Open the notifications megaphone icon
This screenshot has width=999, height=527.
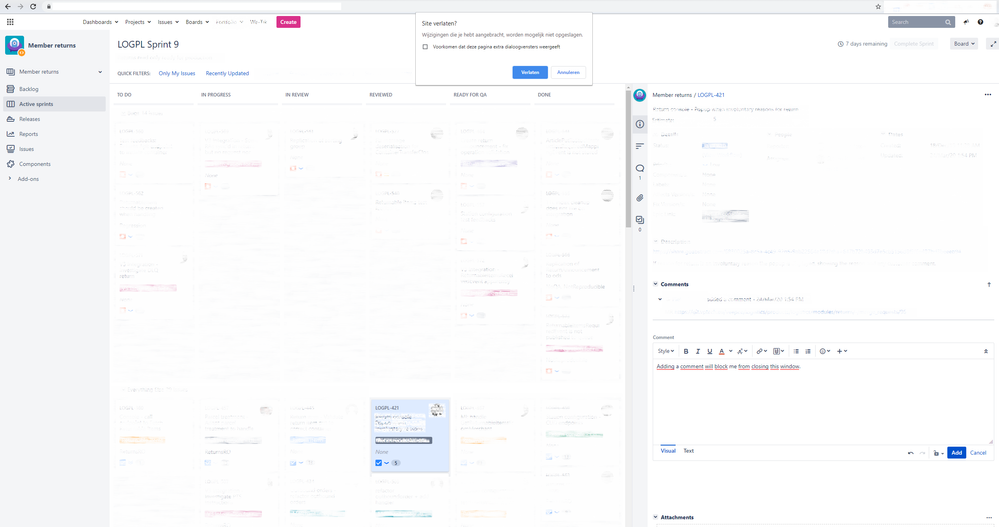966,22
